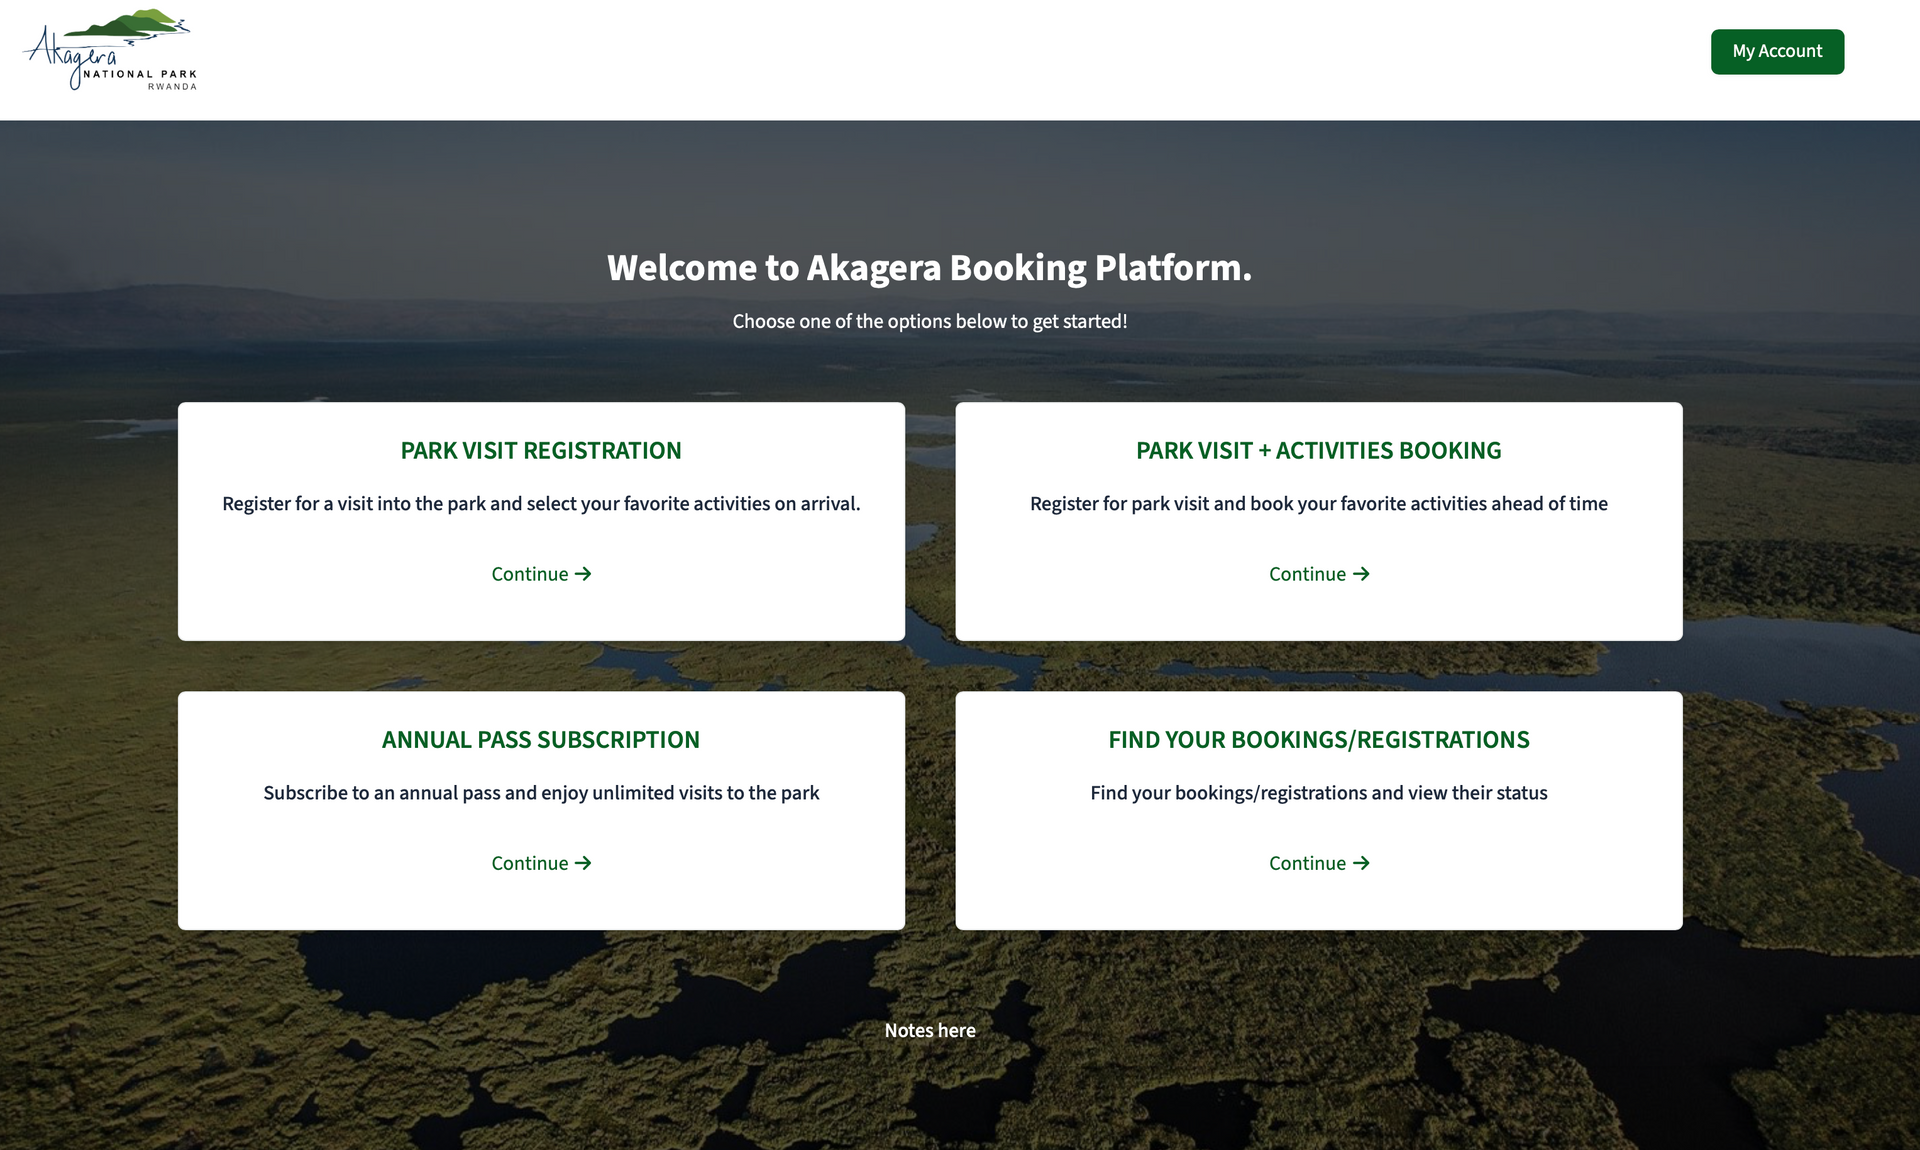Continue to Park Visit + Activities Booking
The height and width of the screenshot is (1150, 1920).
click(x=1319, y=574)
